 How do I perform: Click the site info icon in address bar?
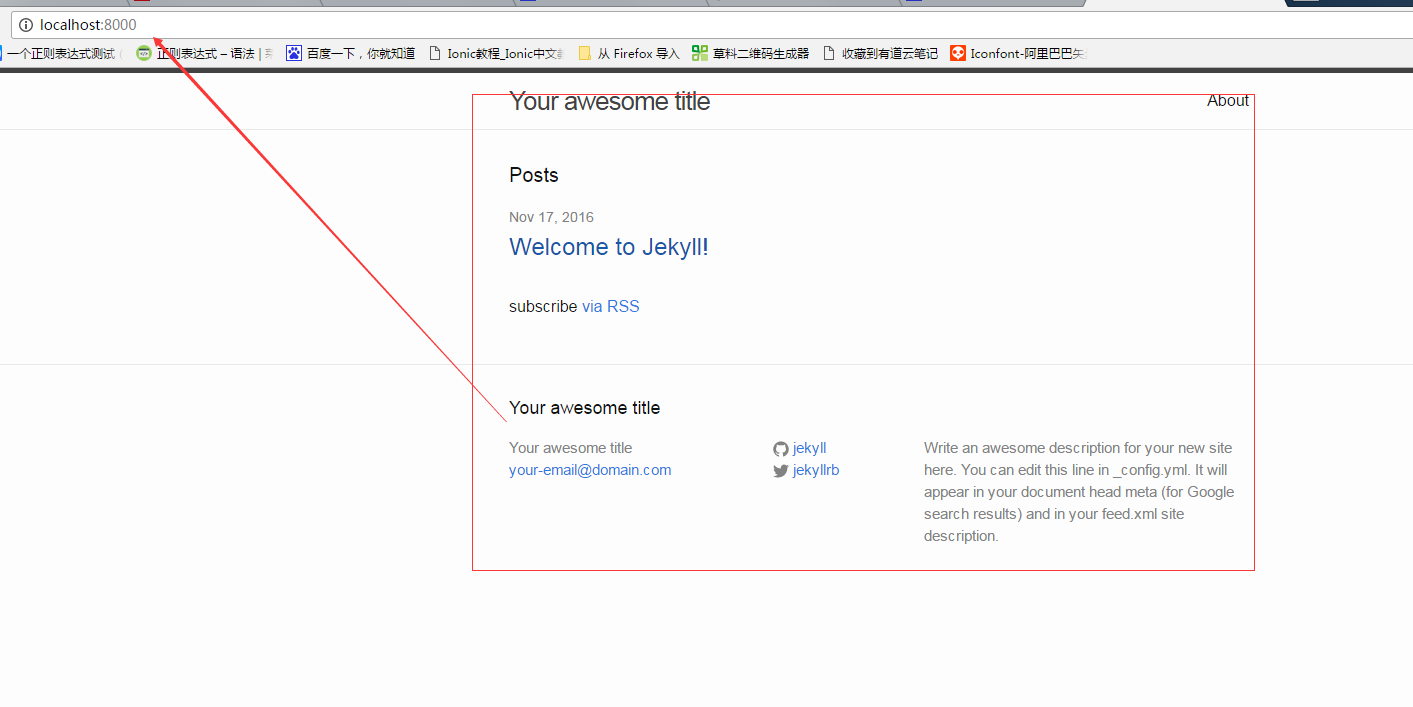(x=26, y=25)
